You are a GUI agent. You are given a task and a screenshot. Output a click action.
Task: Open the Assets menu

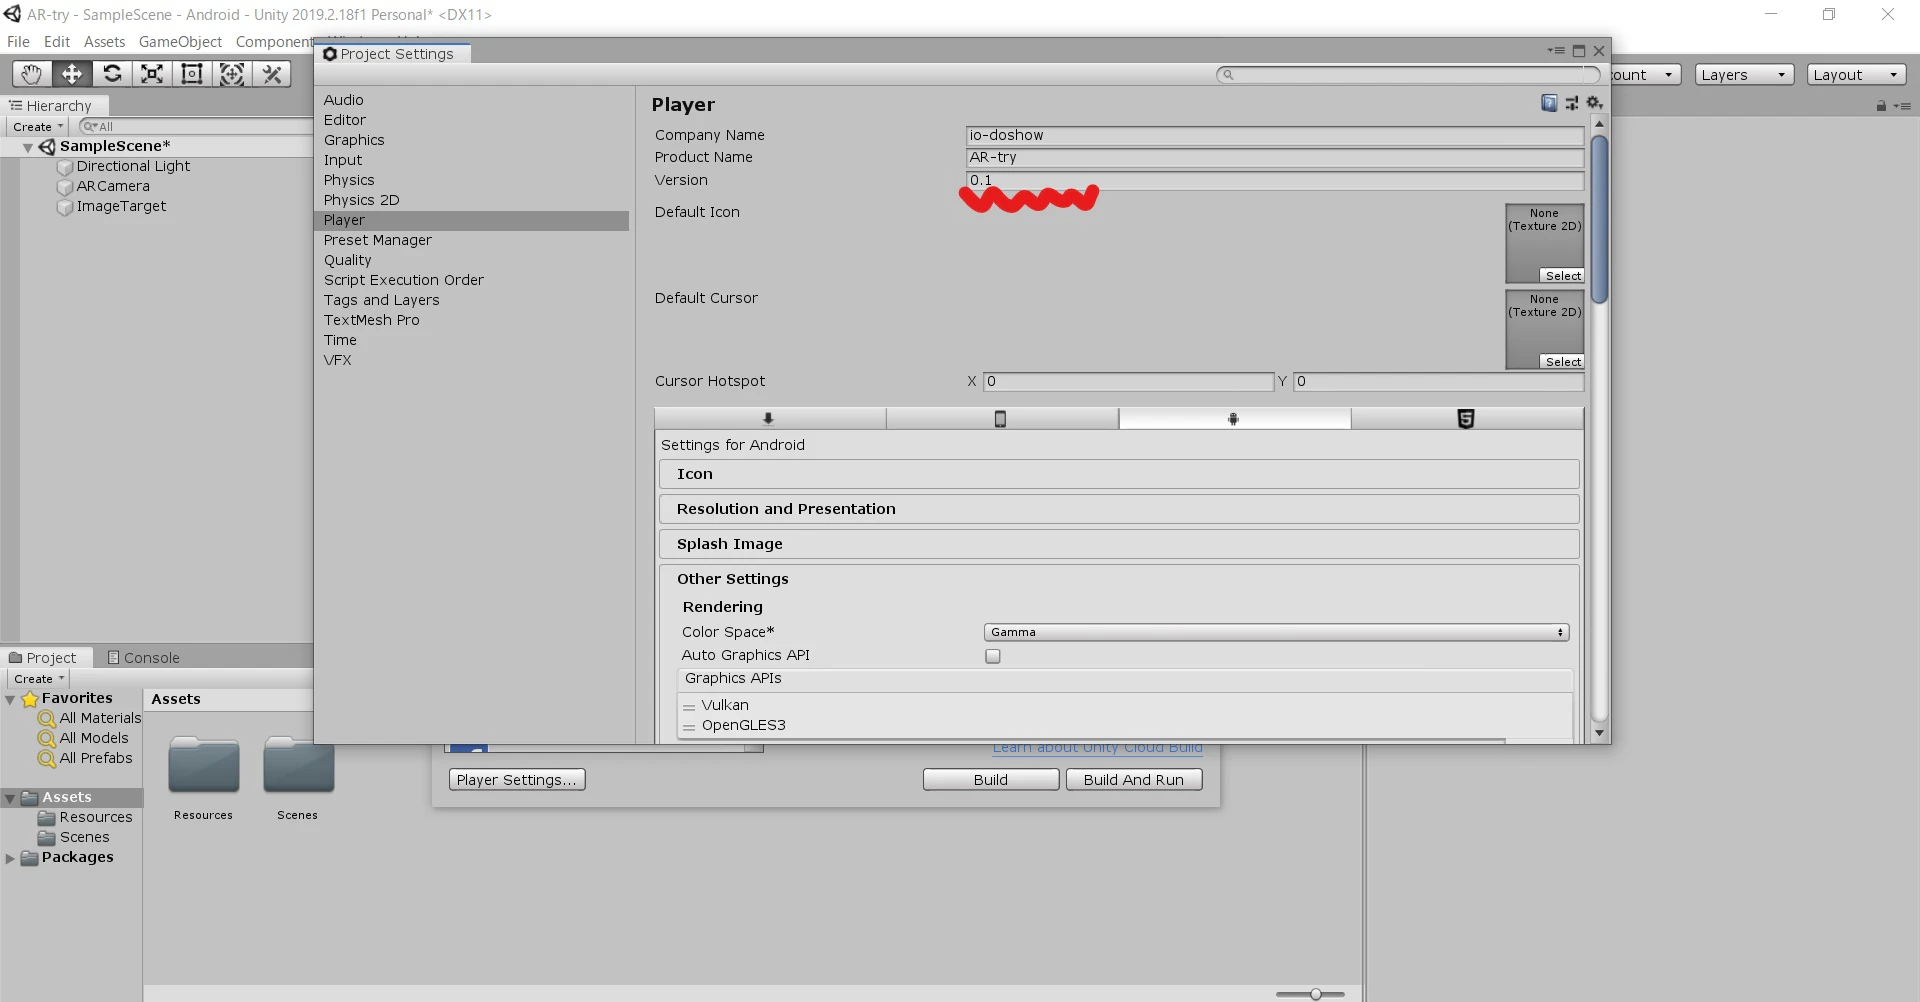pyautogui.click(x=104, y=42)
